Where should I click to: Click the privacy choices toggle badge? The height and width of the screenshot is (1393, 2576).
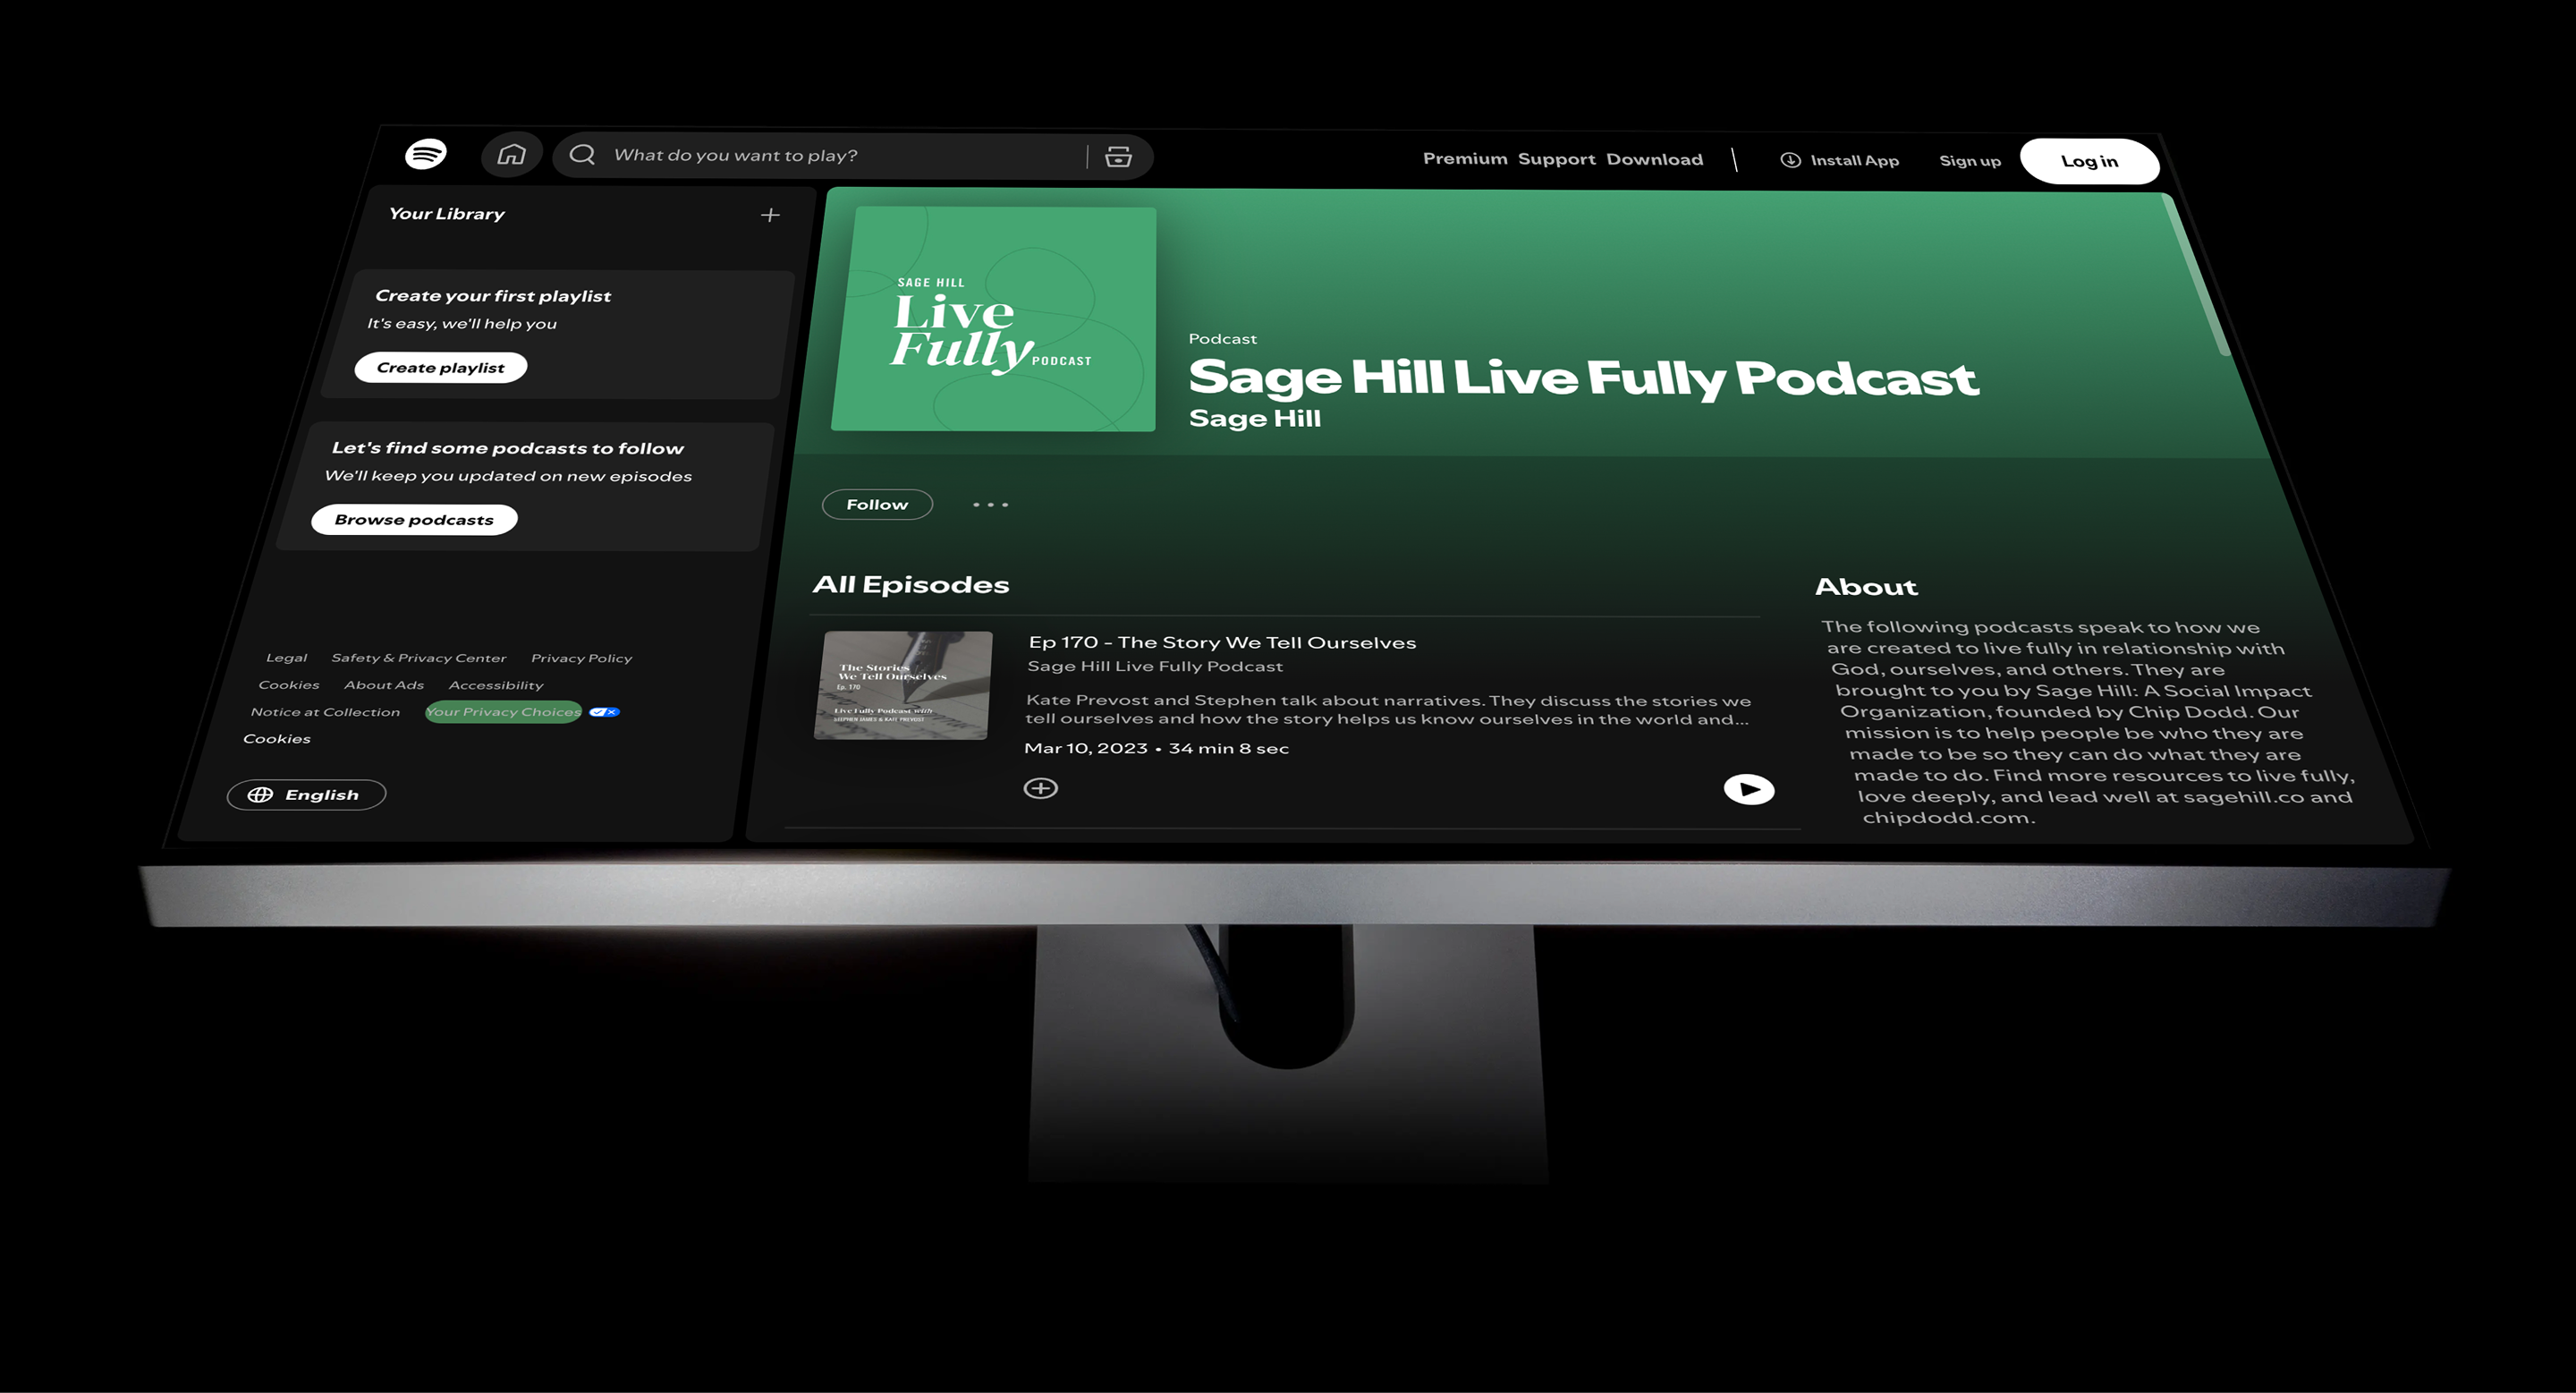tap(604, 712)
